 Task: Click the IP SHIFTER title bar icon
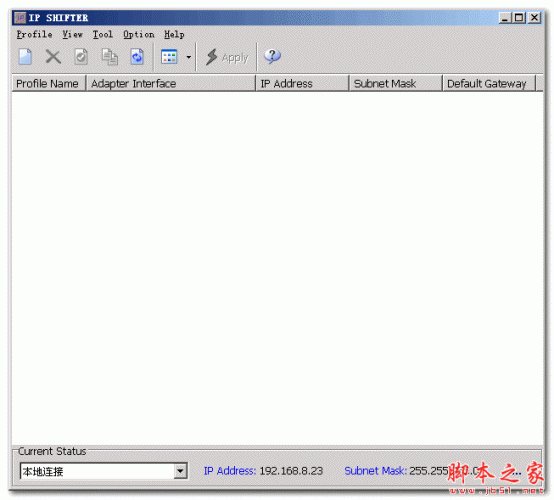point(20,17)
